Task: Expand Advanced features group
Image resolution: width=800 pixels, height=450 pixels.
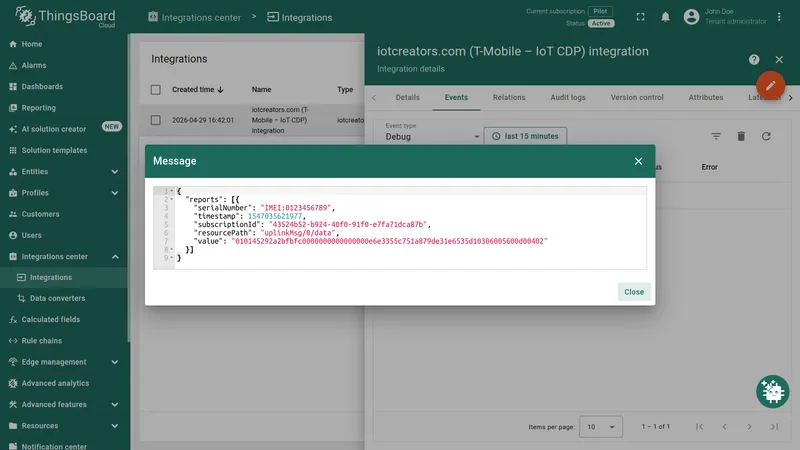Action: click(x=115, y=405)
